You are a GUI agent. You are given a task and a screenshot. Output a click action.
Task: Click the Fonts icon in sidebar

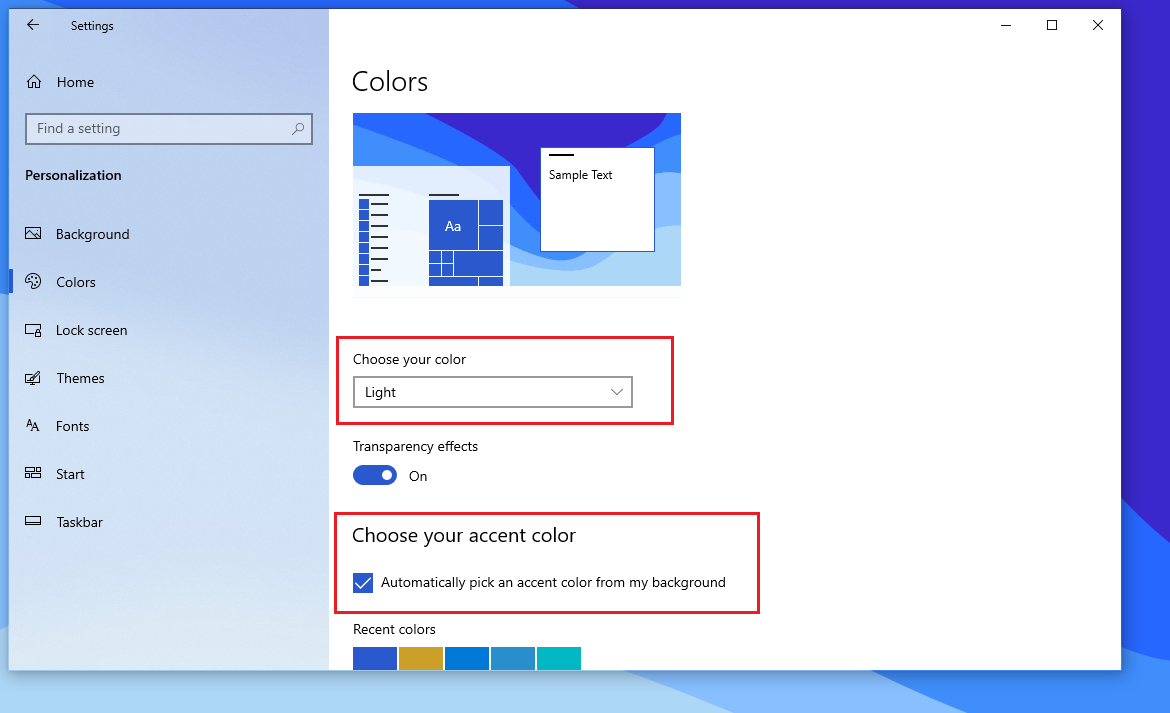click(x=33, y=426)
